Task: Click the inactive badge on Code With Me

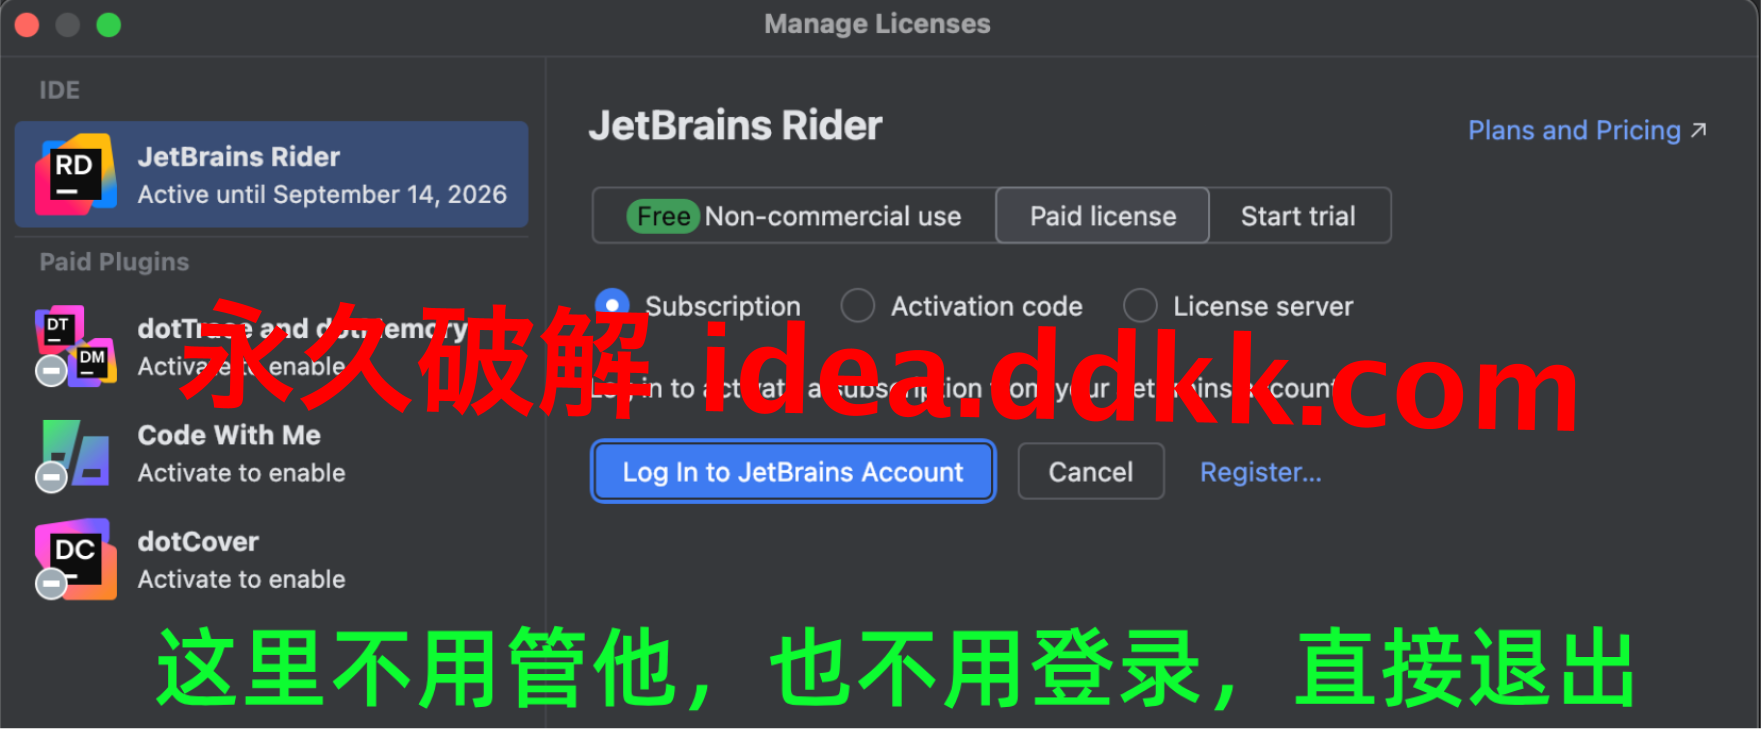Action: point(51,477)
